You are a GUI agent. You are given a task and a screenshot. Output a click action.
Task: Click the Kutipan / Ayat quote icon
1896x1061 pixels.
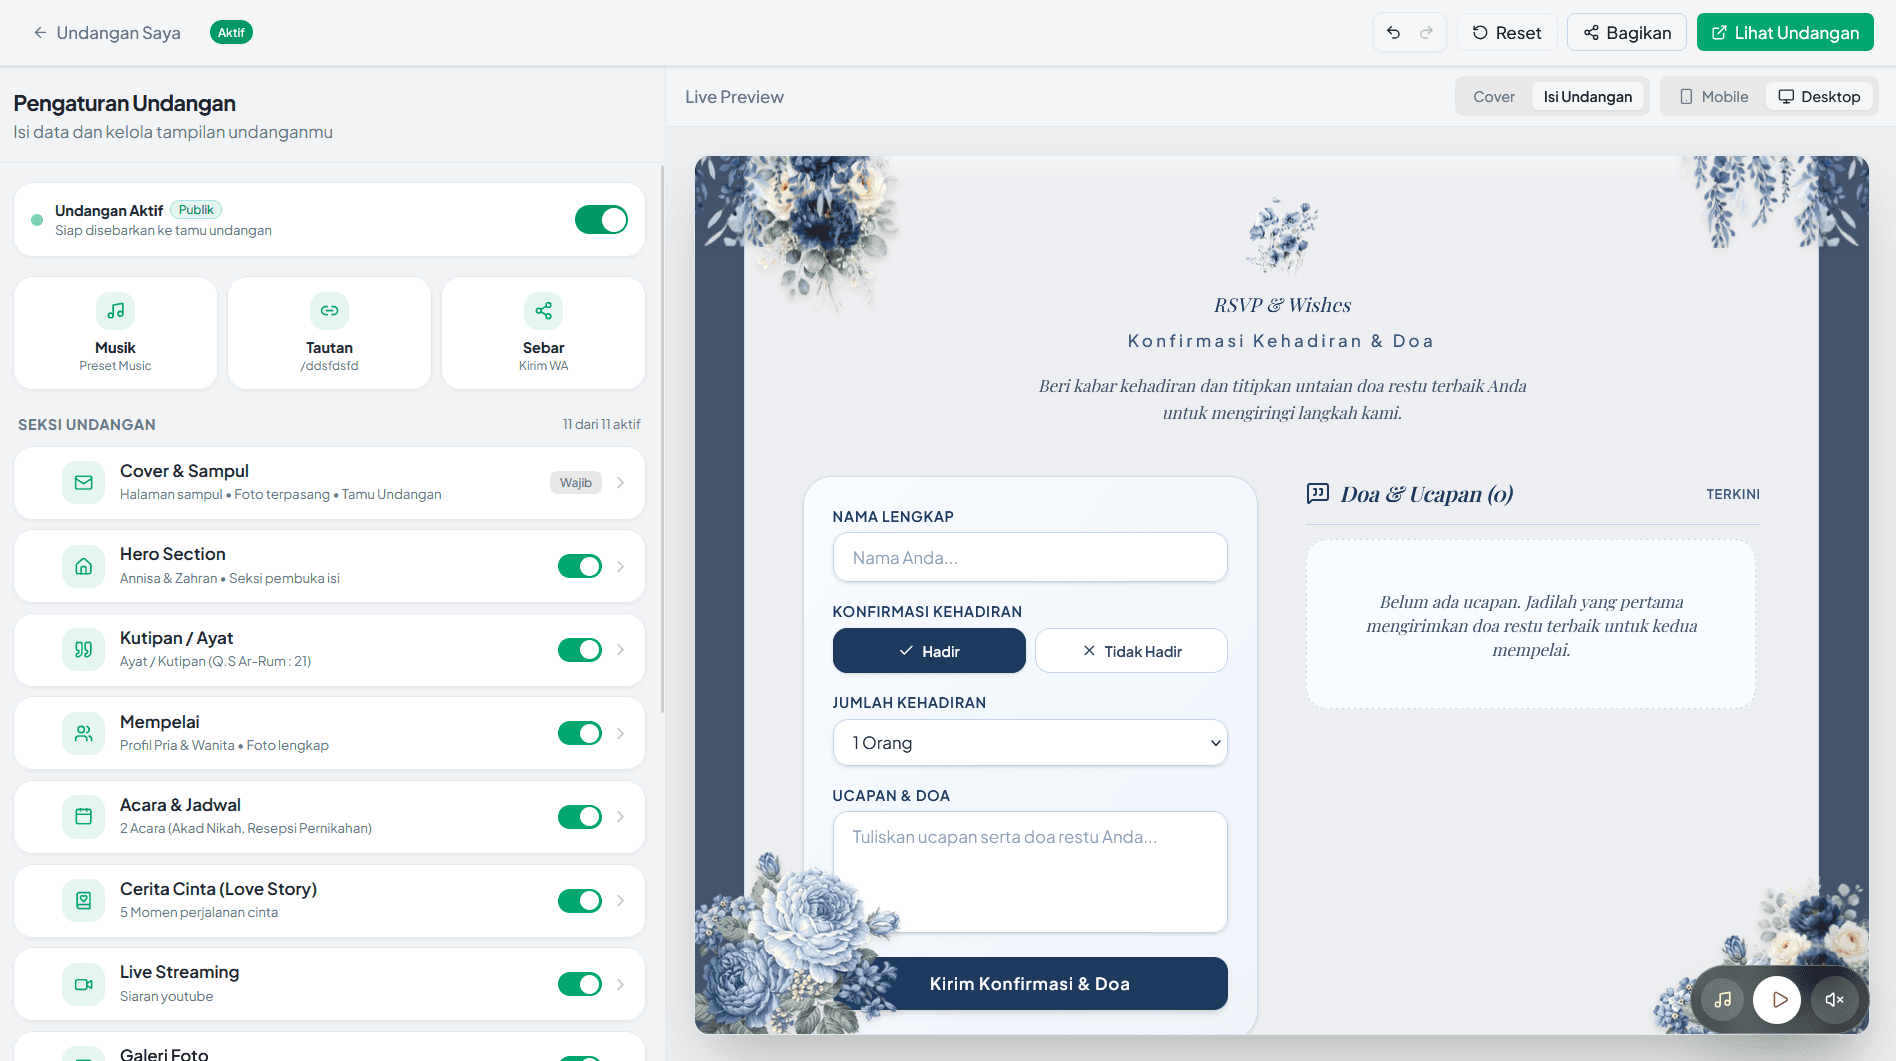pos(83,650)
